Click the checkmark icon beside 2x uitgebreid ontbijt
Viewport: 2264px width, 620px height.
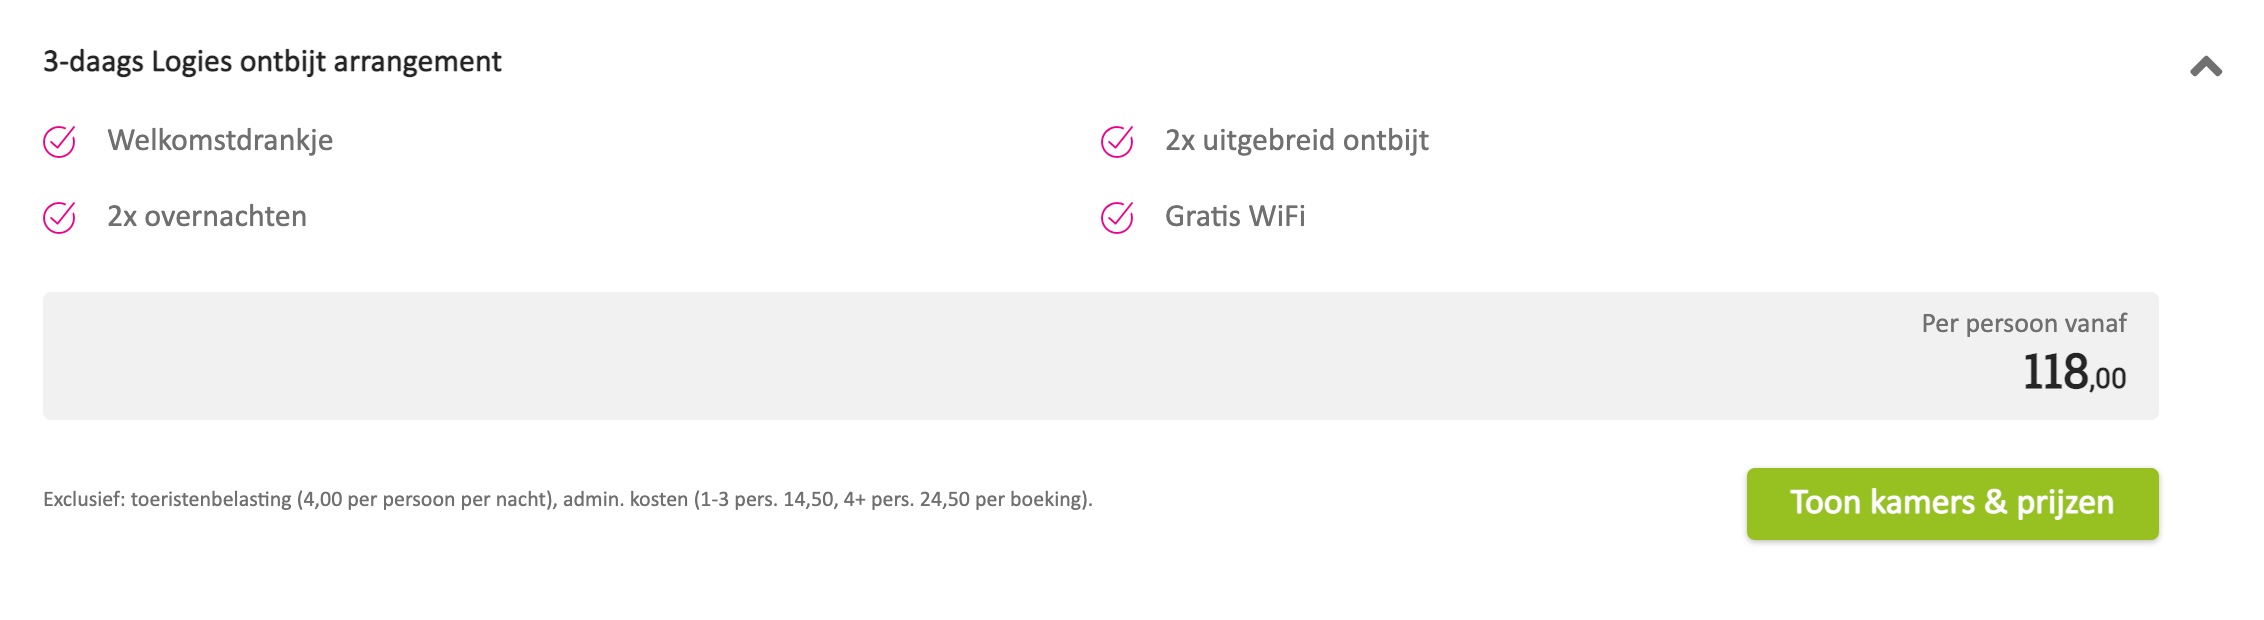1117,142
